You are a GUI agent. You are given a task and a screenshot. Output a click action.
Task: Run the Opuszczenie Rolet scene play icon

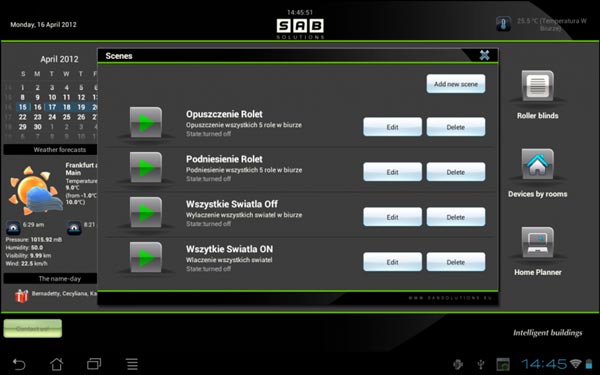click(x=146, y=122)
